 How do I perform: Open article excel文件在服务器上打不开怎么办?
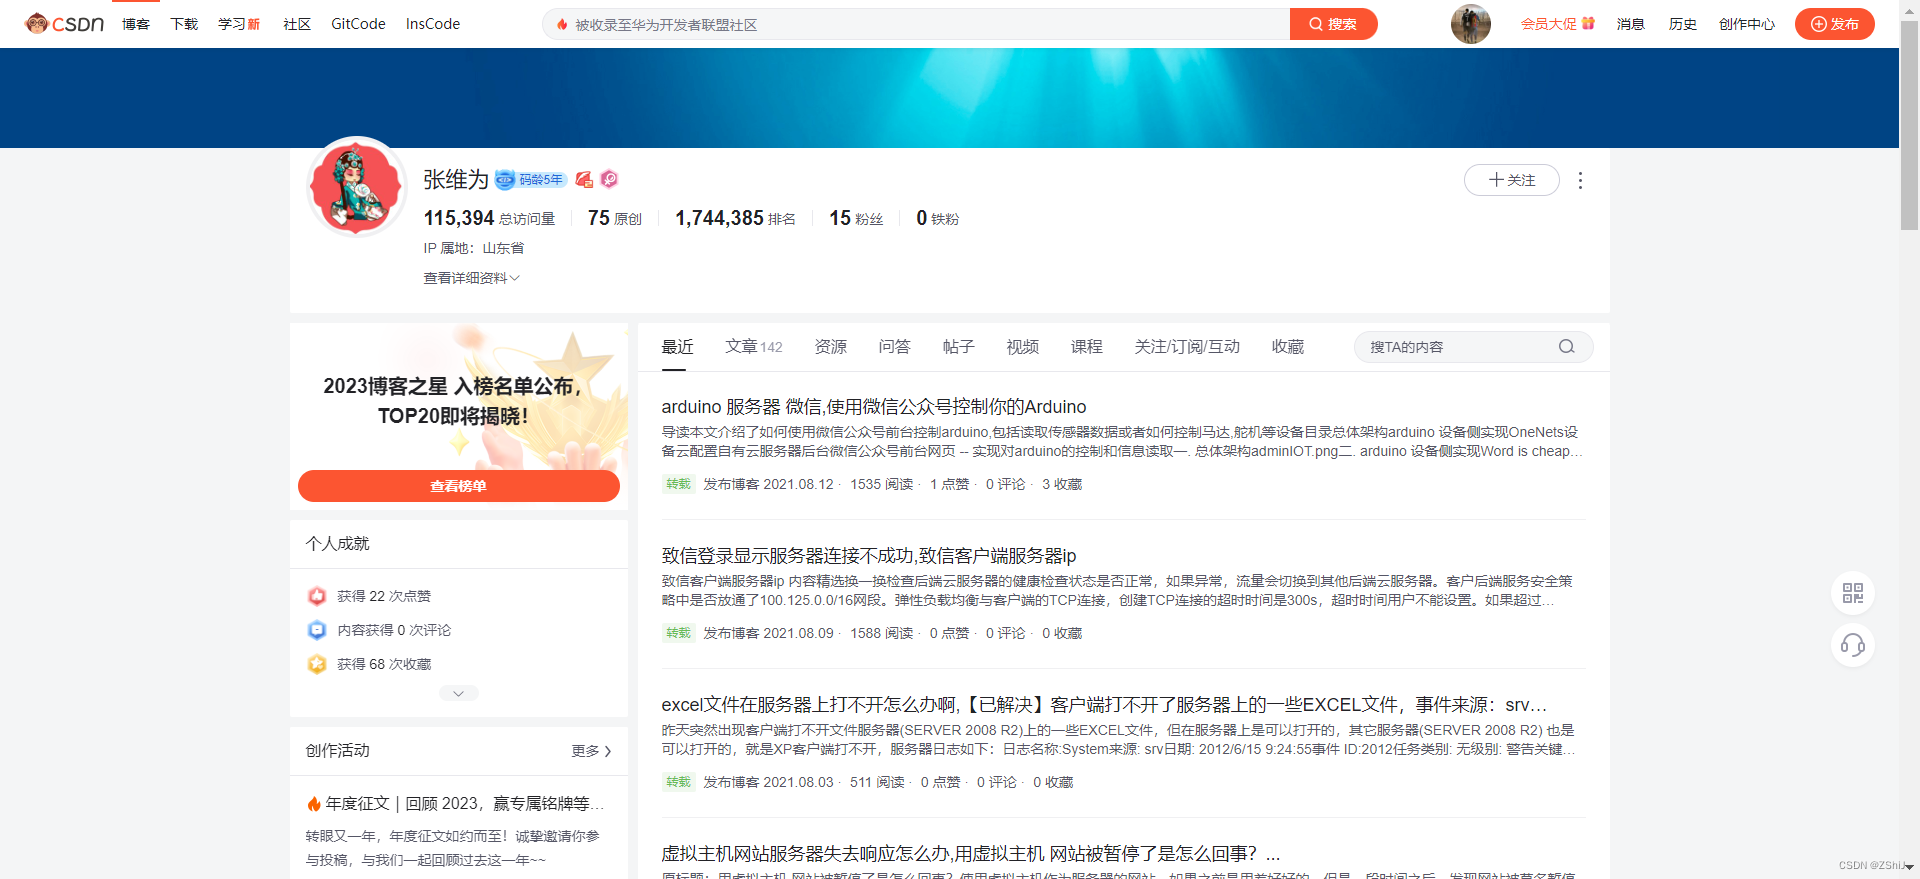pyautogui.click(x=1104, y=705)
